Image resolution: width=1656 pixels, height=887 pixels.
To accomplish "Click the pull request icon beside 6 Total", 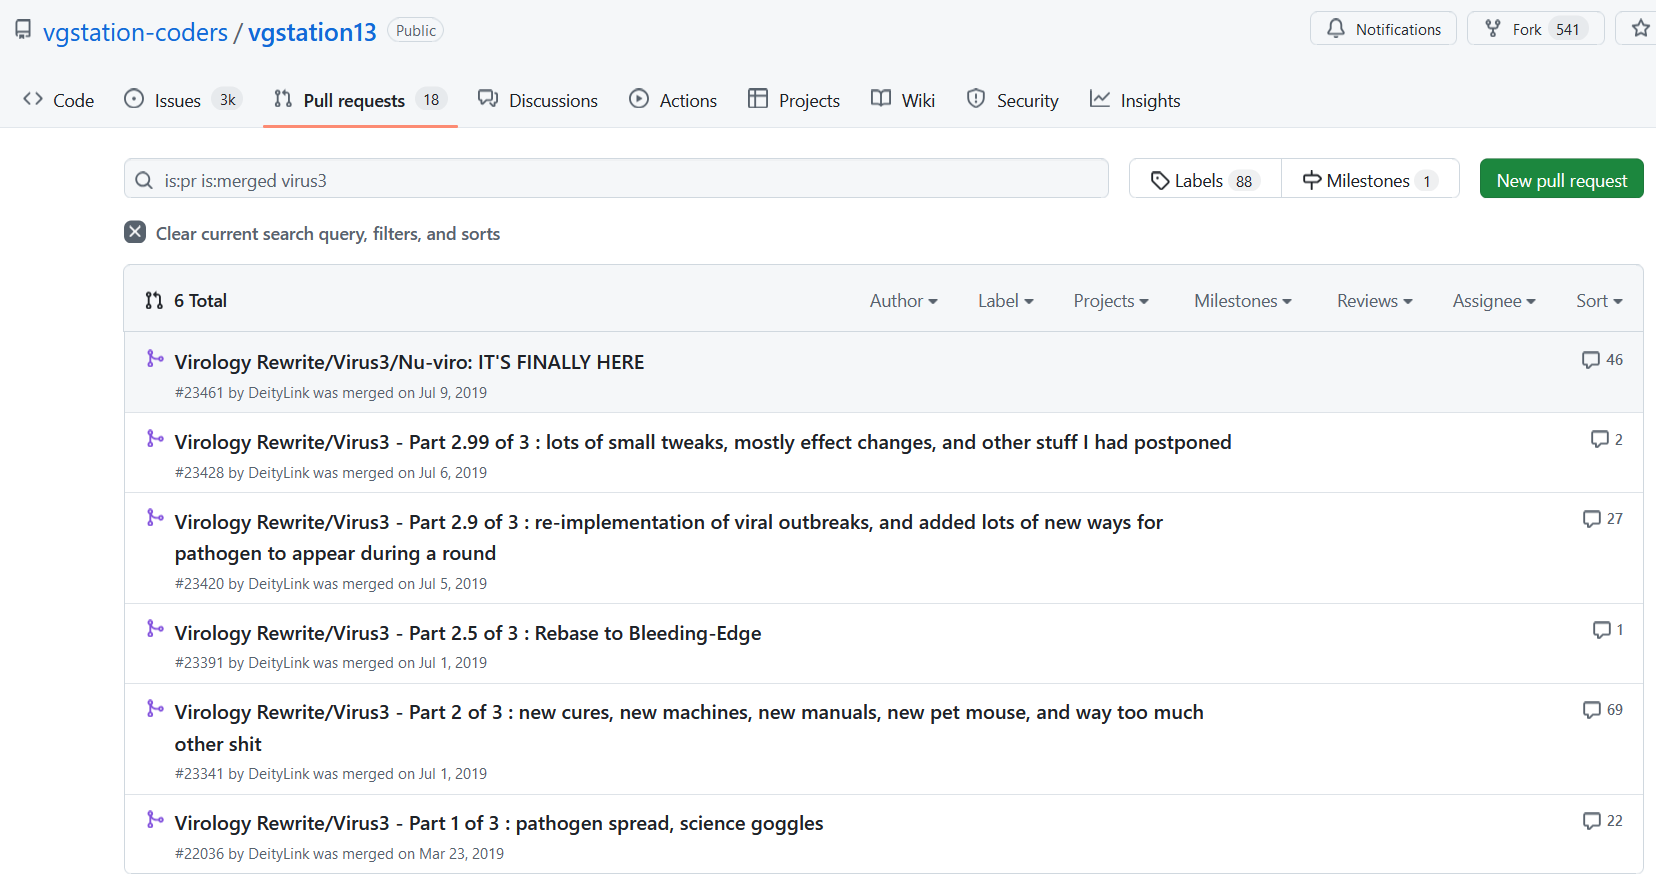I will click(154, 300).
